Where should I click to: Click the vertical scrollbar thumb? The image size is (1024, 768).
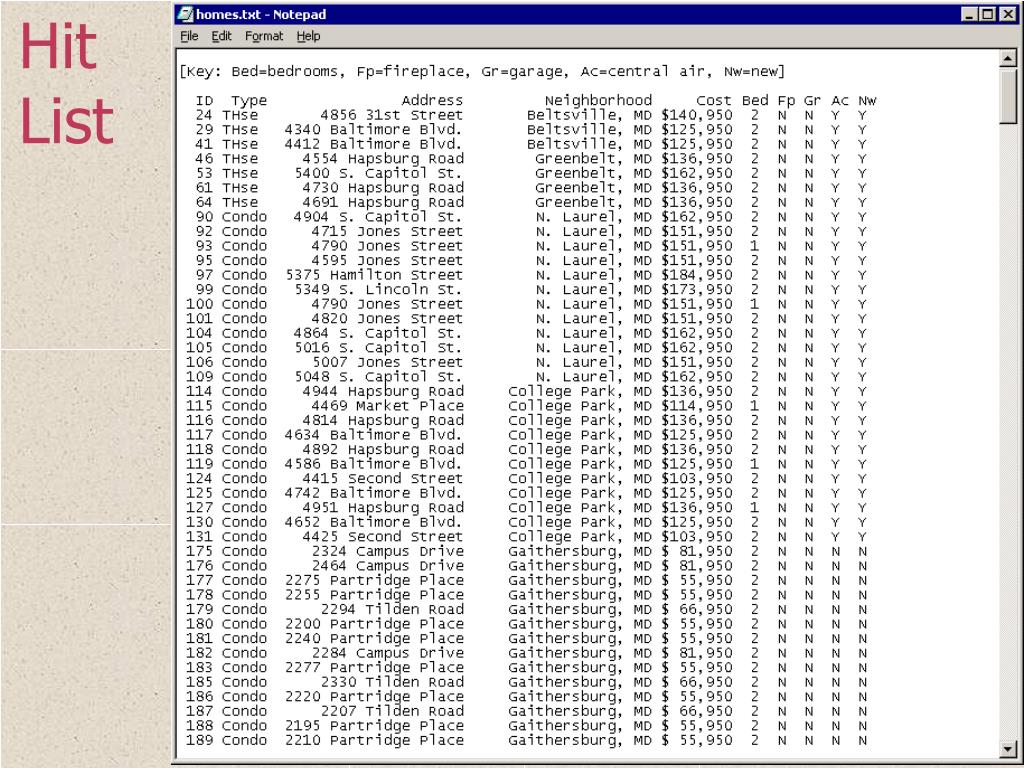(1008, 95)
